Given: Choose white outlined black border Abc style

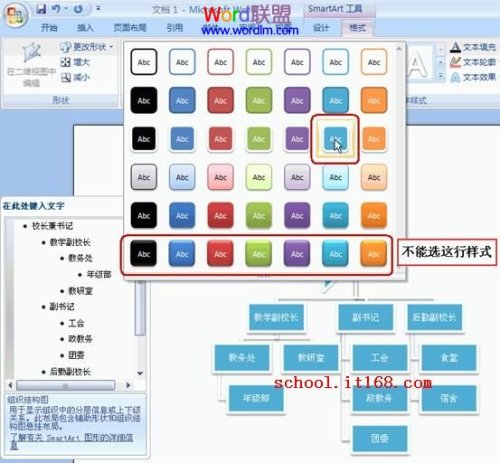Looking at the screenshot, I should pyautogui.click(x=144, y=62).
